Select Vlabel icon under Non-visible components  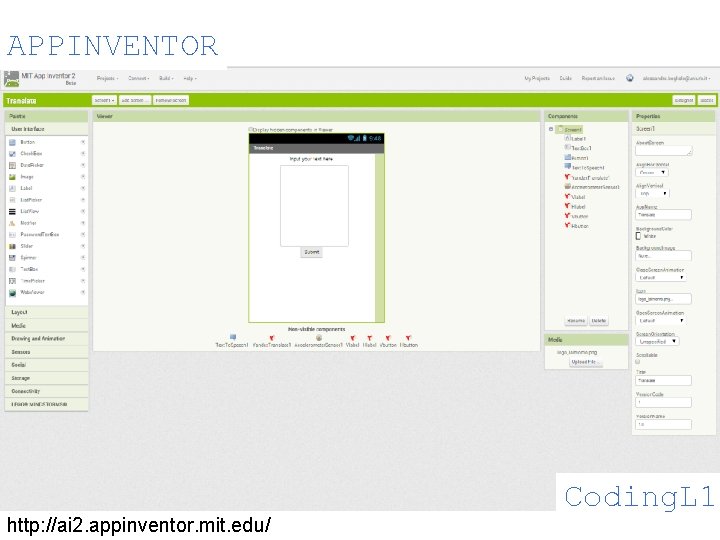[x=353, y=338]
